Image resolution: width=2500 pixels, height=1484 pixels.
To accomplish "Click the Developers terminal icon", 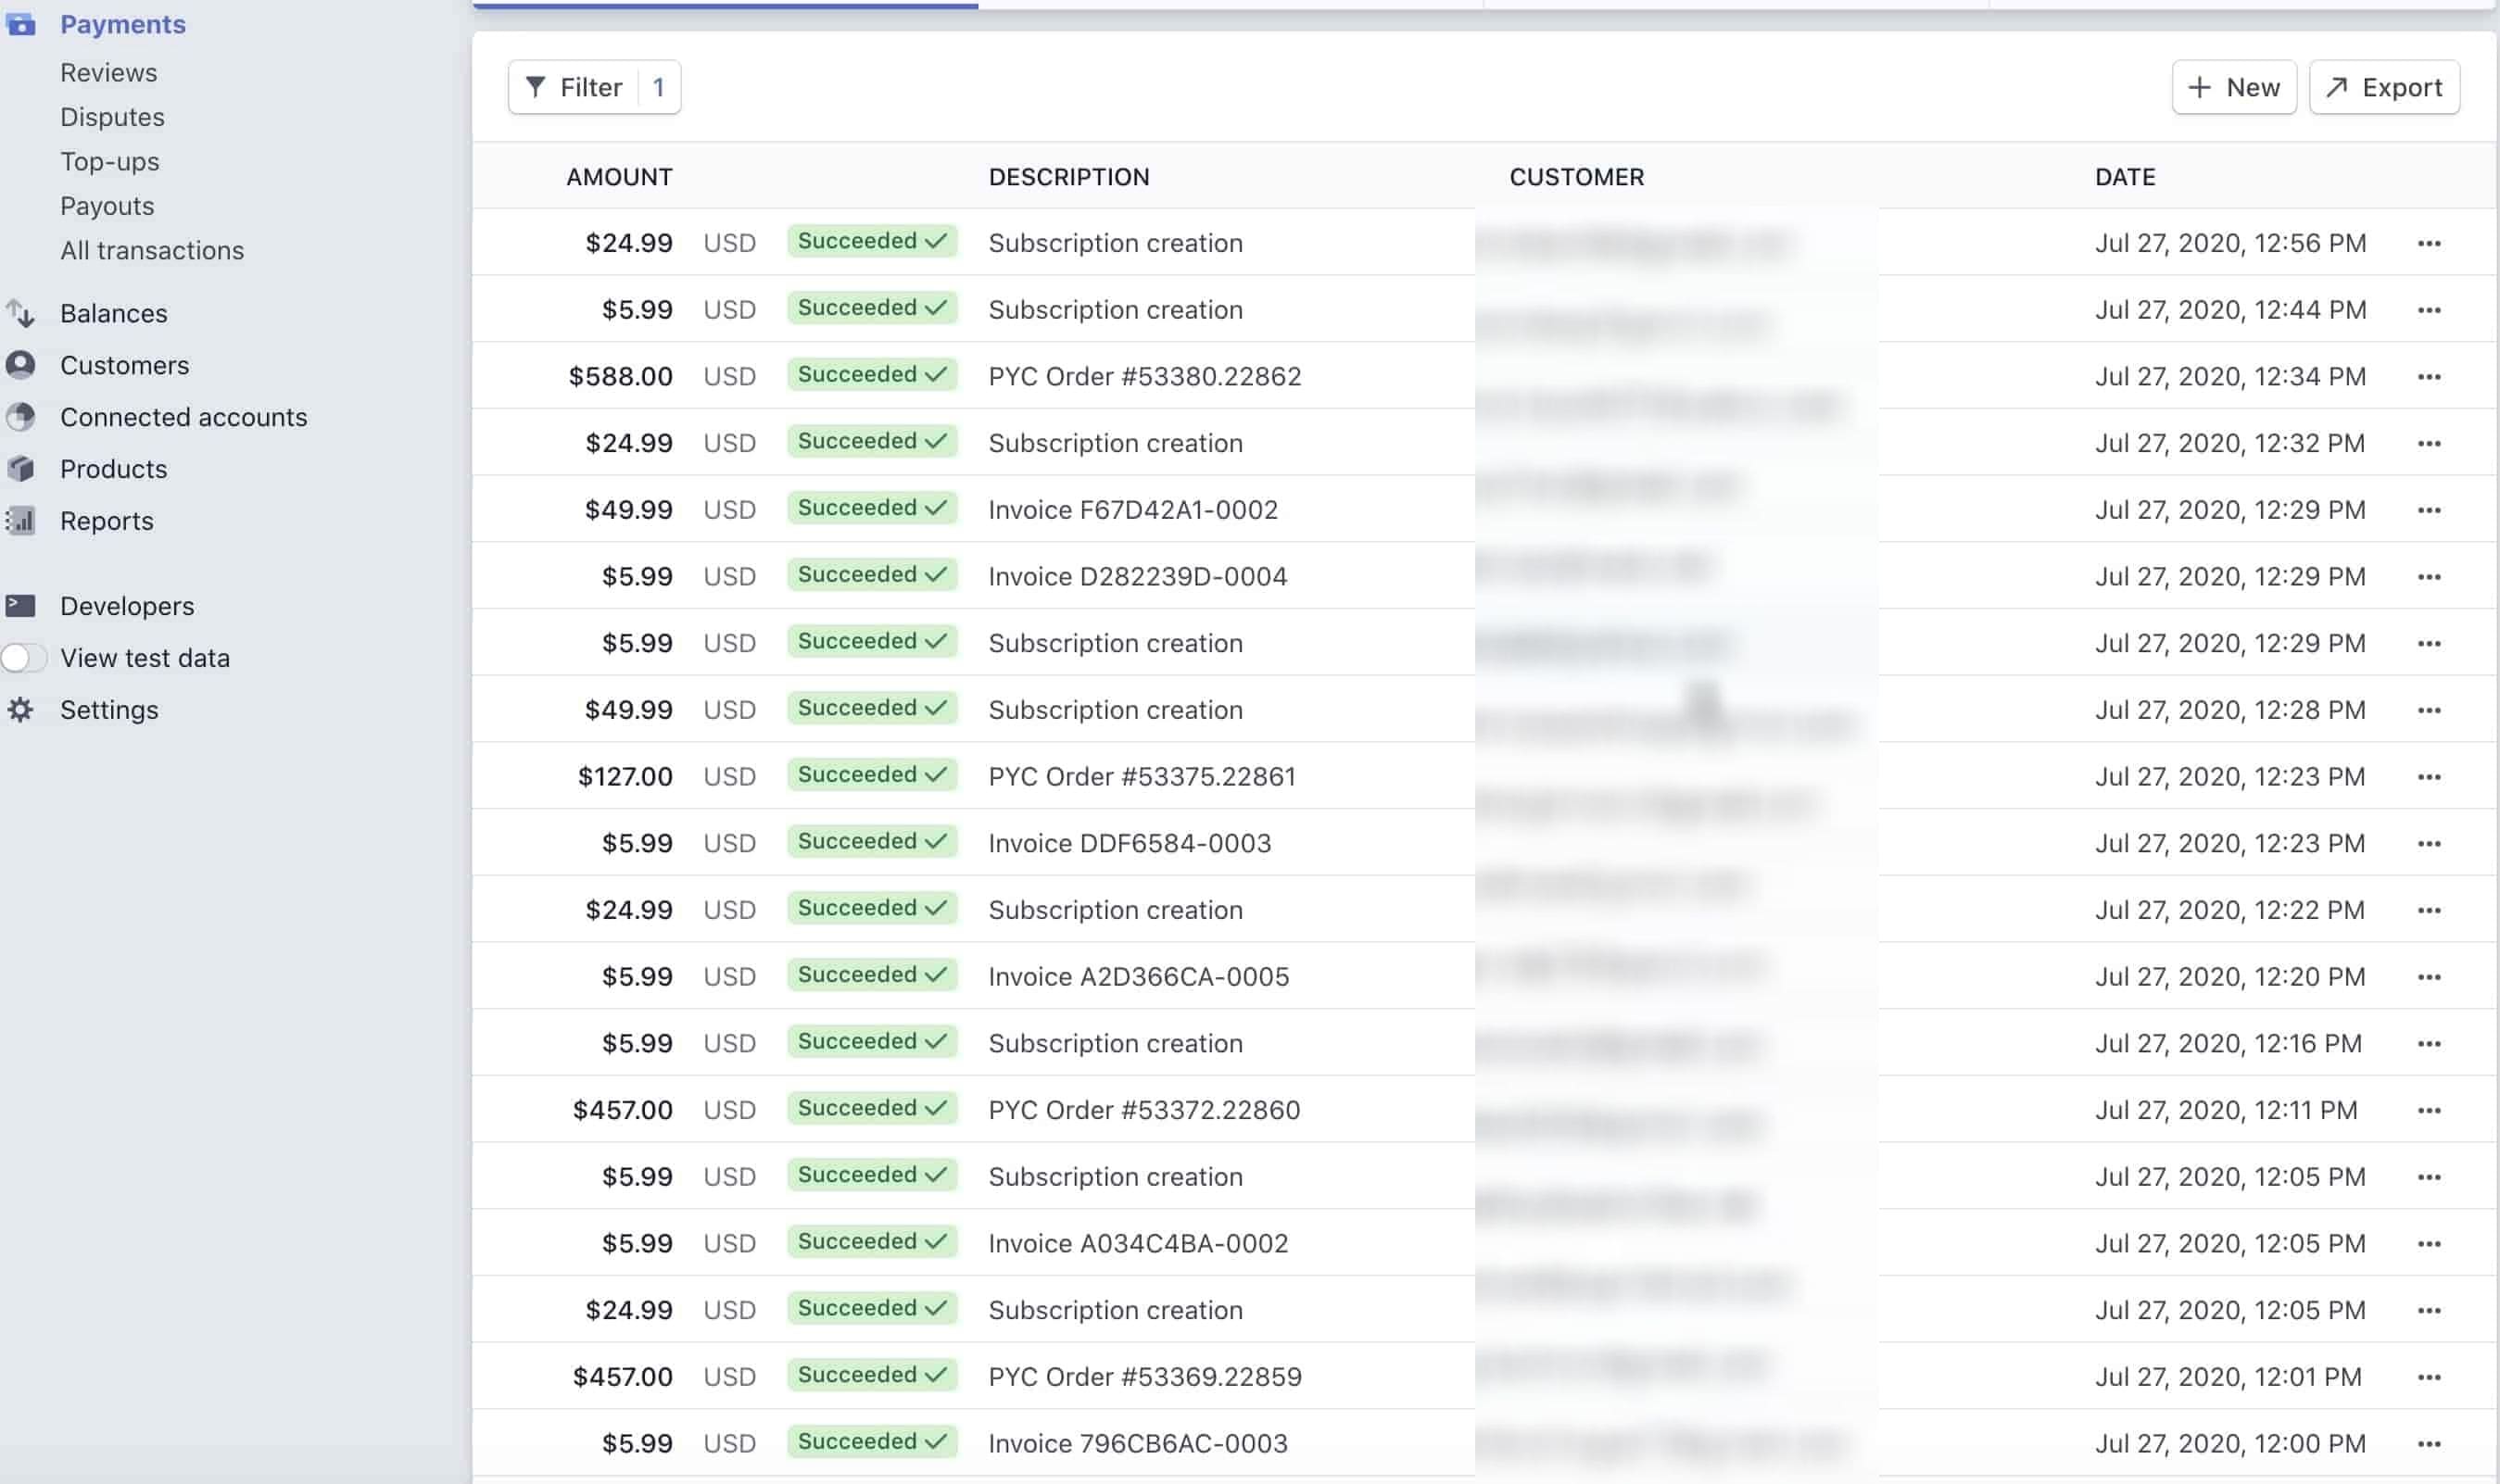I will coord(21,606).
